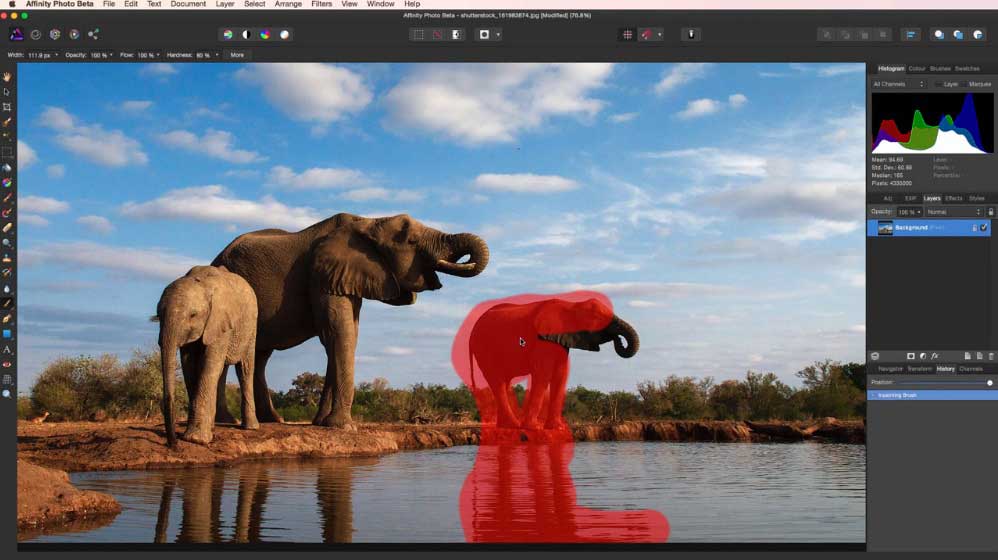Screen dimensions: 998x560
Task: Open the All Channels dropdown
Action: click(898, 84)
